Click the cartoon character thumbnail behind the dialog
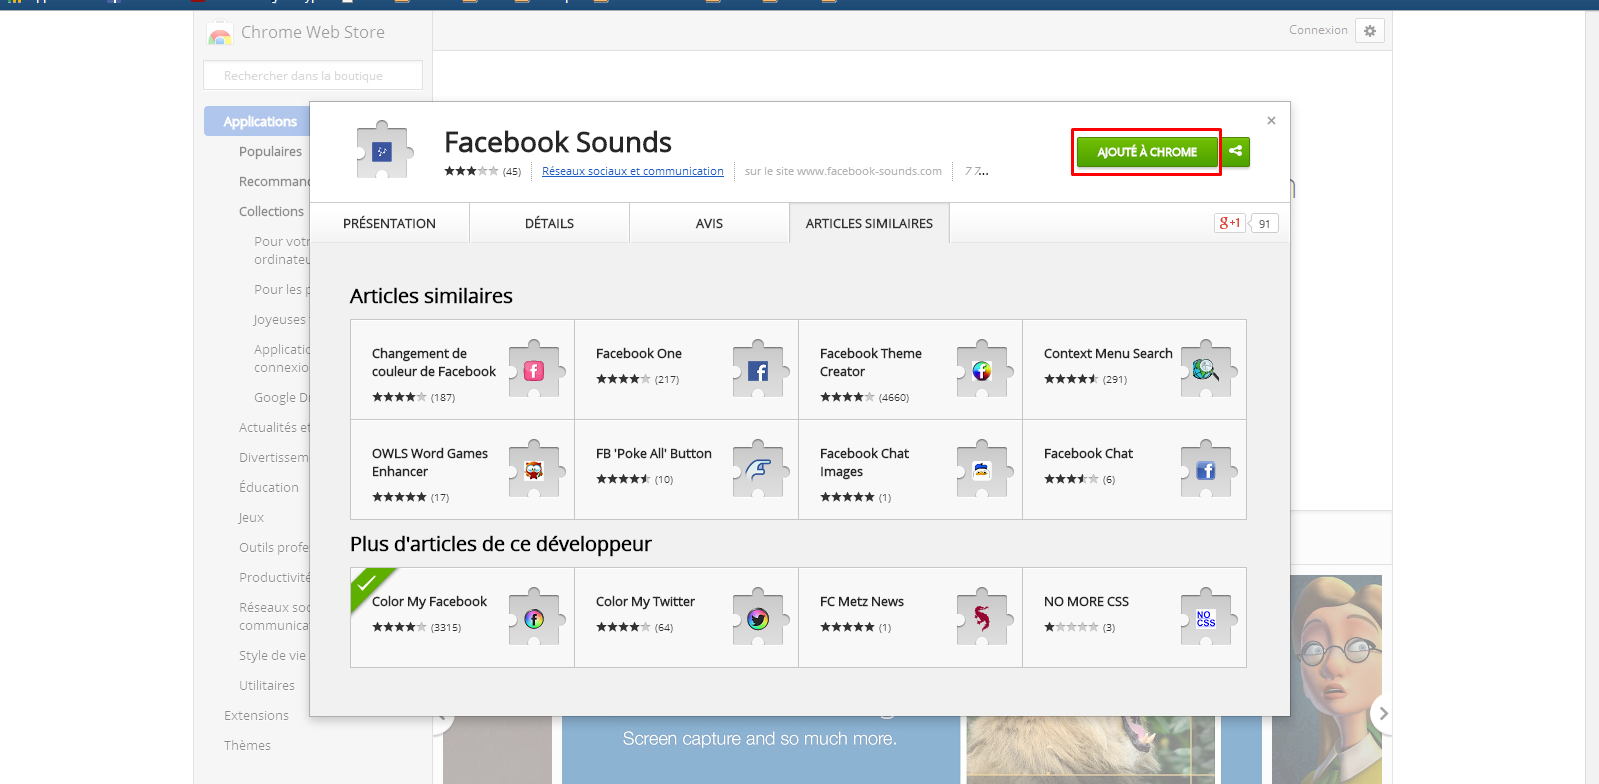Image resolution: width=1599 pixels, height=784 pixels. (1335, 679)
